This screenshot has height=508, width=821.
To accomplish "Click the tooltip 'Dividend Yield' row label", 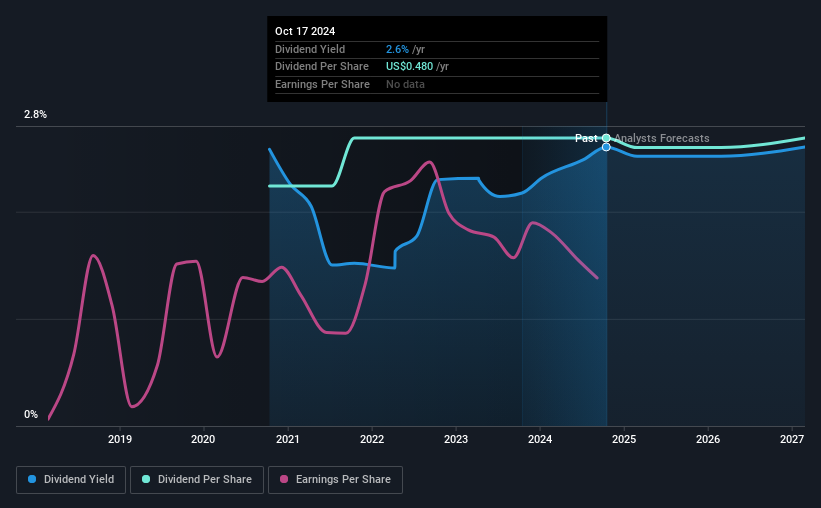I will (310, 49).
